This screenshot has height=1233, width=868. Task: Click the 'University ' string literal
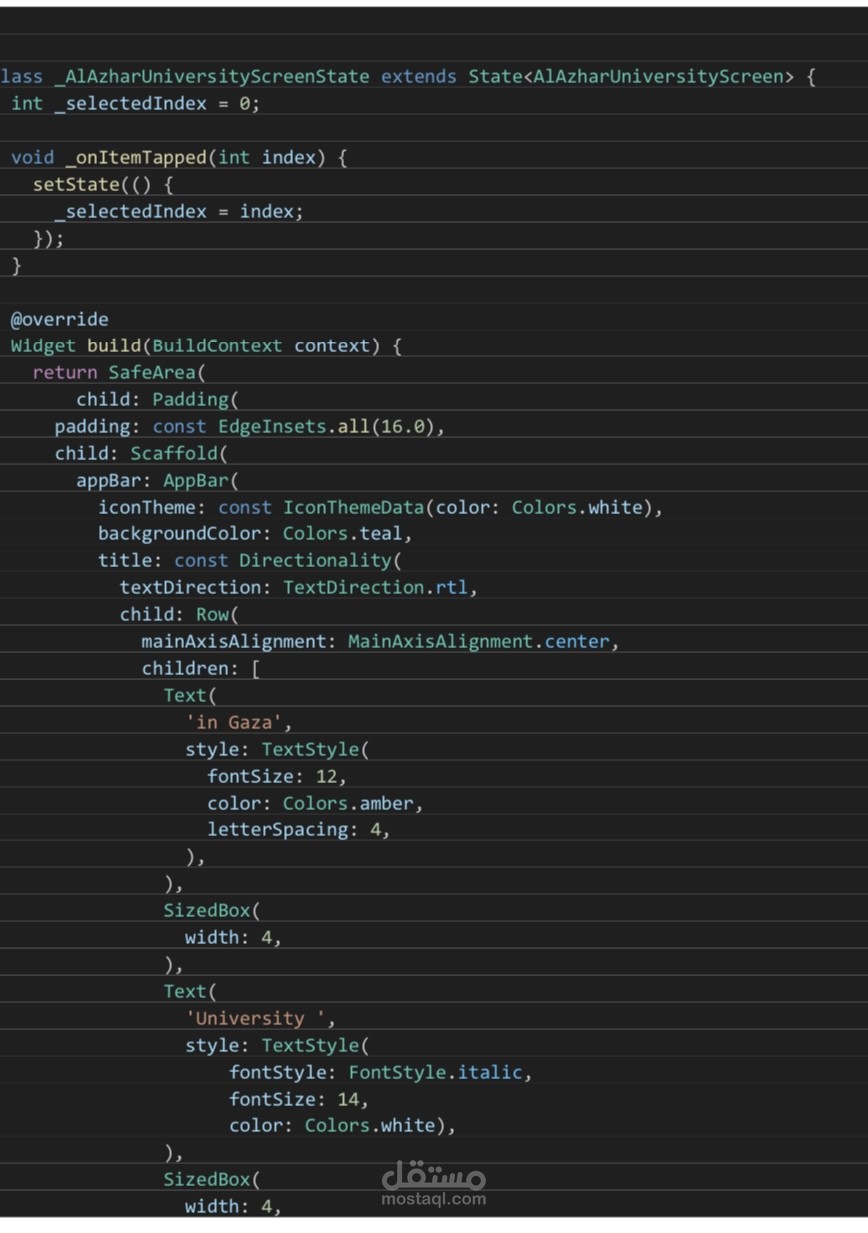pyautogui.click(x=256, y=1019)
